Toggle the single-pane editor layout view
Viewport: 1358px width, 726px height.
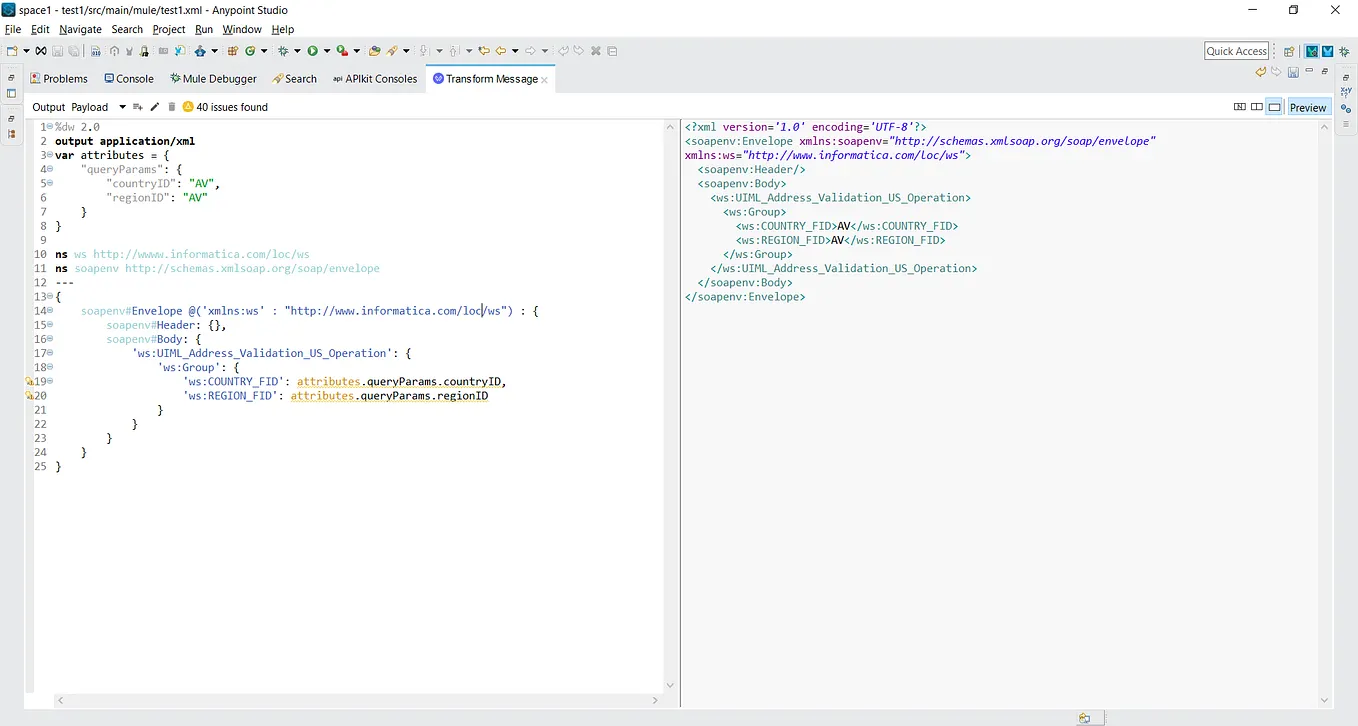point(1273,107)
